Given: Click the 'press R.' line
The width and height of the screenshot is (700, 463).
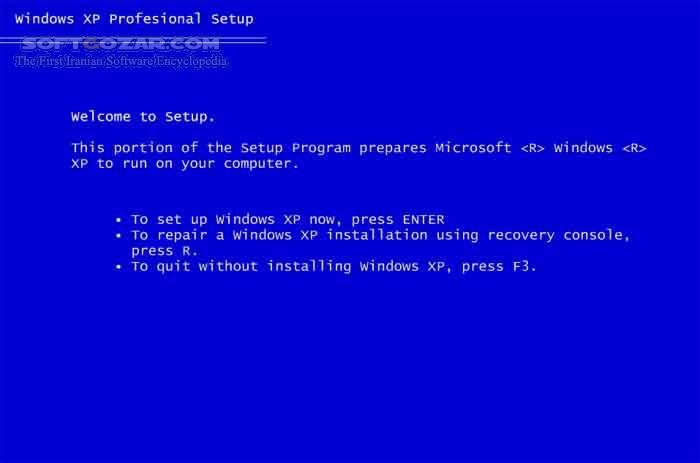Looking at the screenshot, I should click(164, 251).
